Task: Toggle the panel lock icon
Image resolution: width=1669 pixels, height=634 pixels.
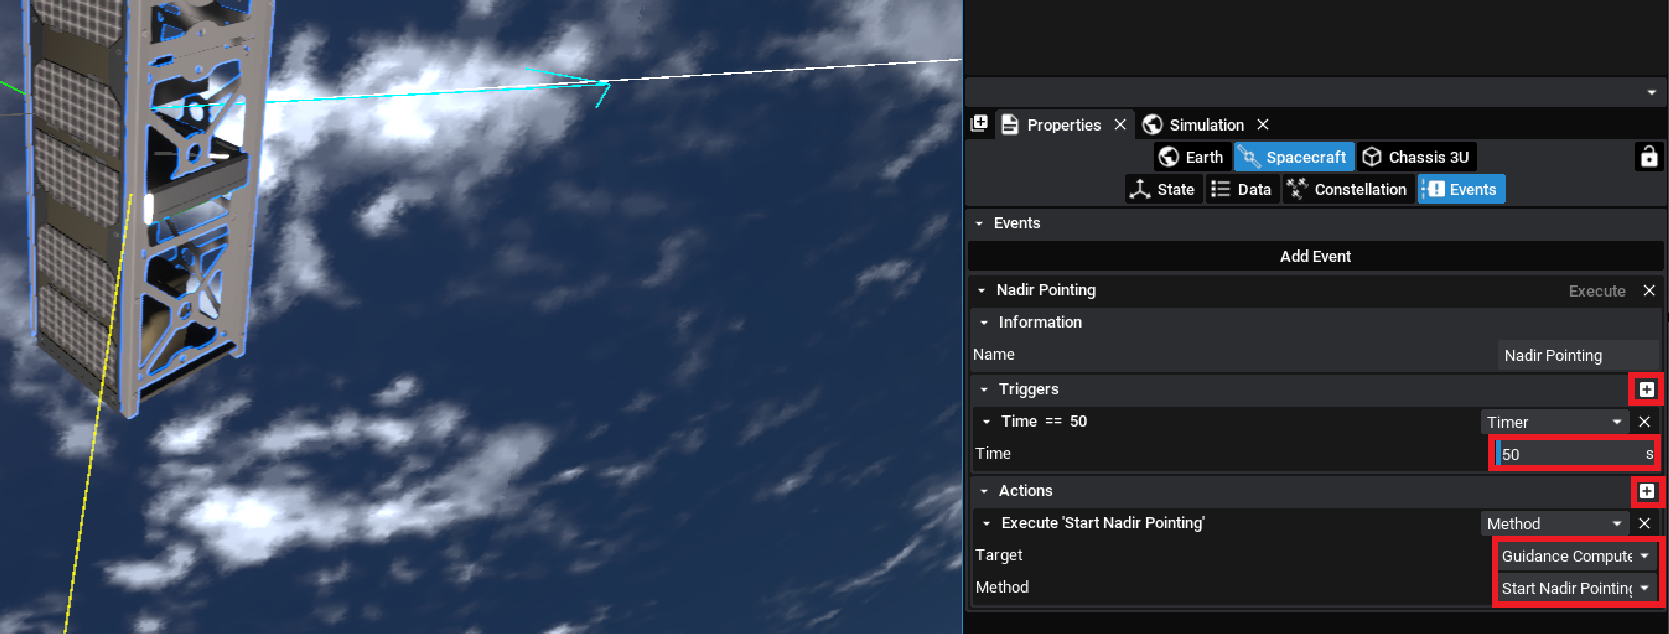Action: click(x=1649, y=157)
